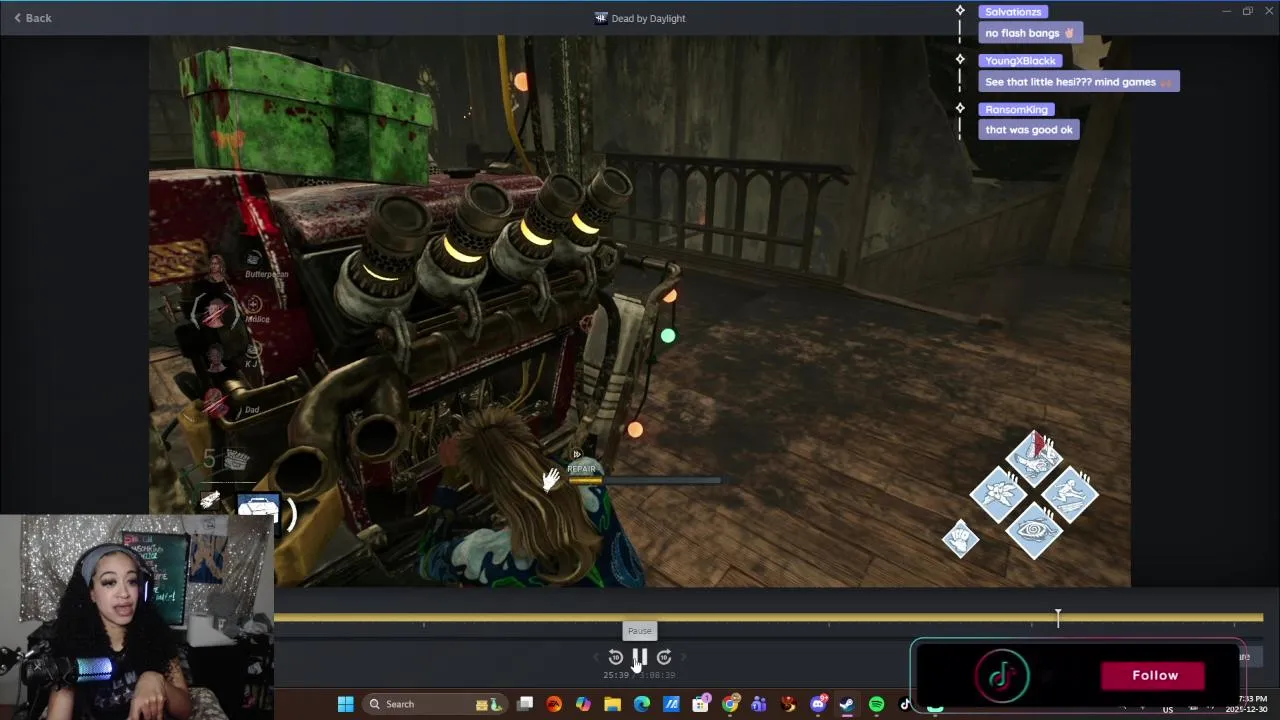Open Discord from the taskbar
Image resolution: width=1280 pixels, height=720 pixels.
pyautogui.click(x=818, y=704)
